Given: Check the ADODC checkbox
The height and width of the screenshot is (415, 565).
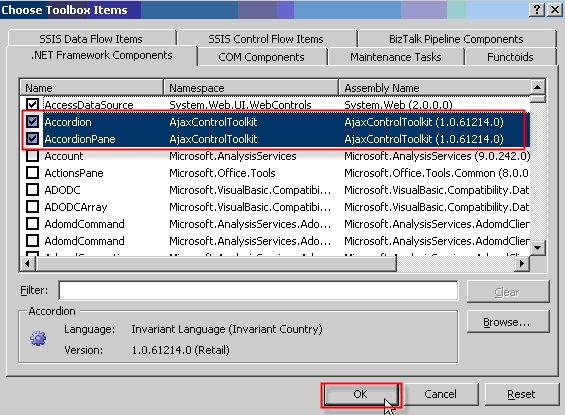Looking at the screenshot, I should click(32, 189).
